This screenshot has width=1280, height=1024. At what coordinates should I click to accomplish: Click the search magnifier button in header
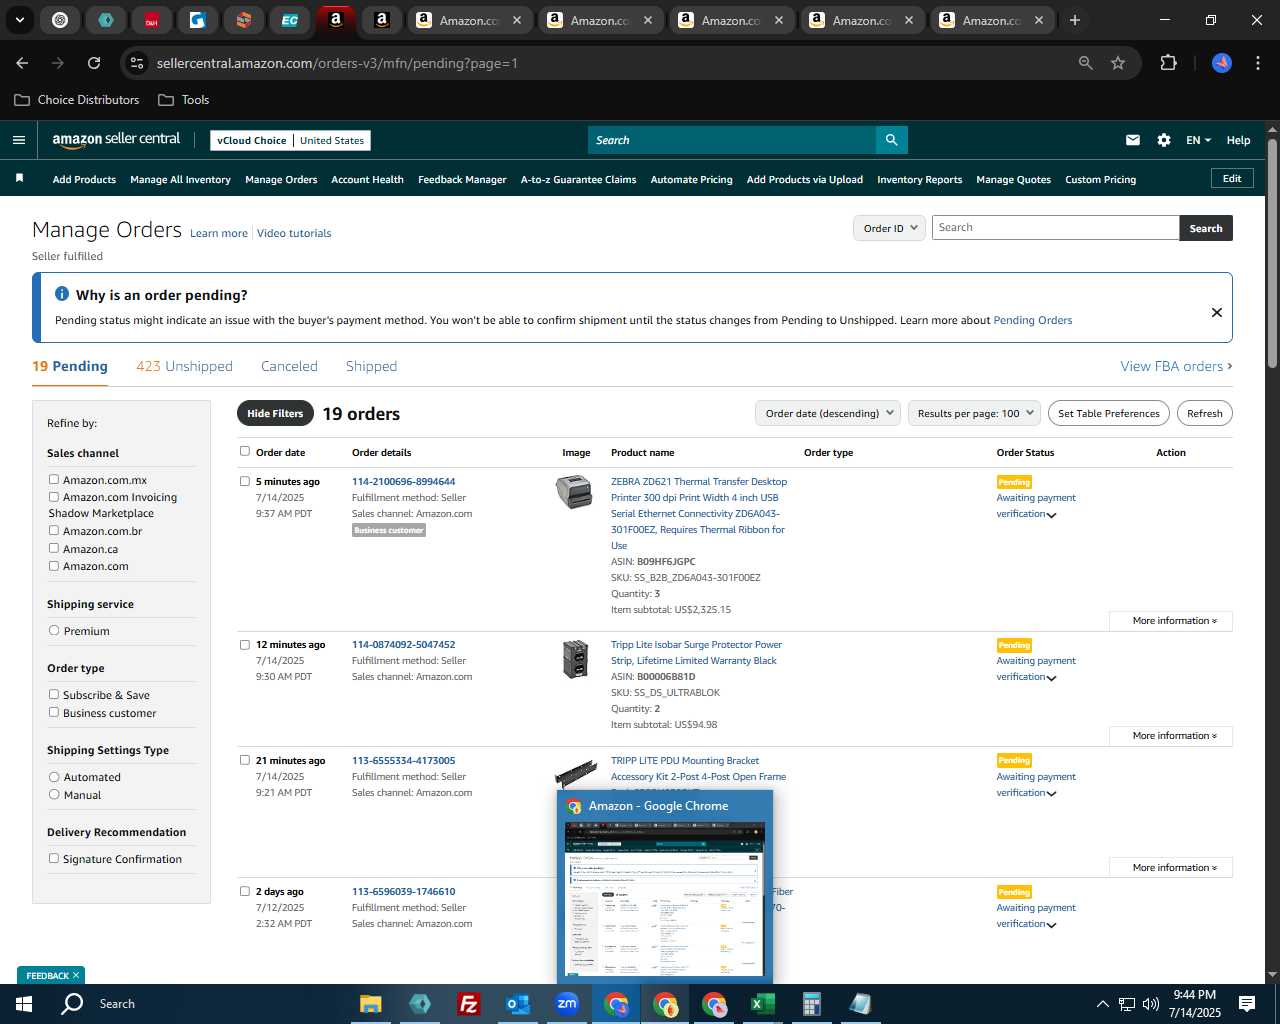click(x=891, y=140)
